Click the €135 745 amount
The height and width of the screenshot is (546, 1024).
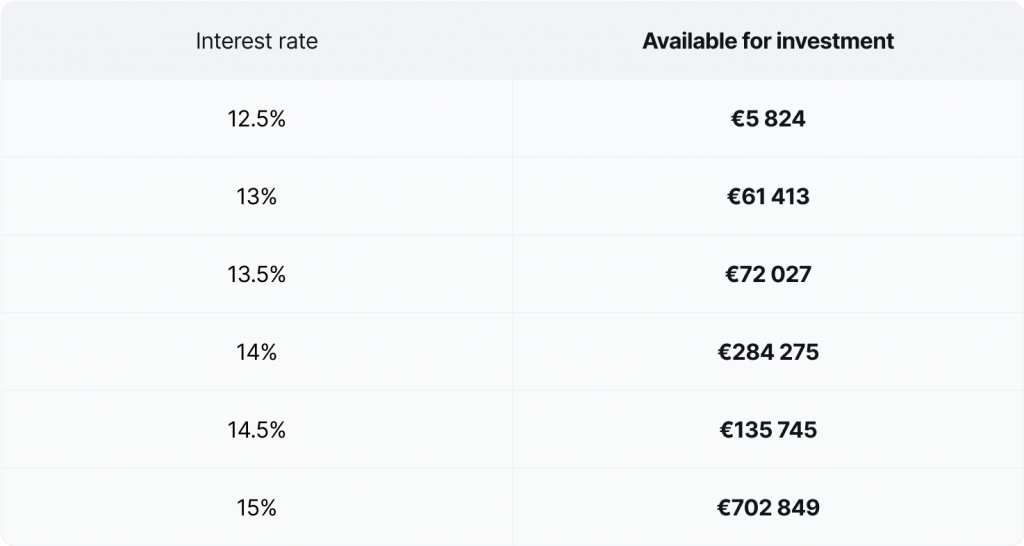point(768,430)
